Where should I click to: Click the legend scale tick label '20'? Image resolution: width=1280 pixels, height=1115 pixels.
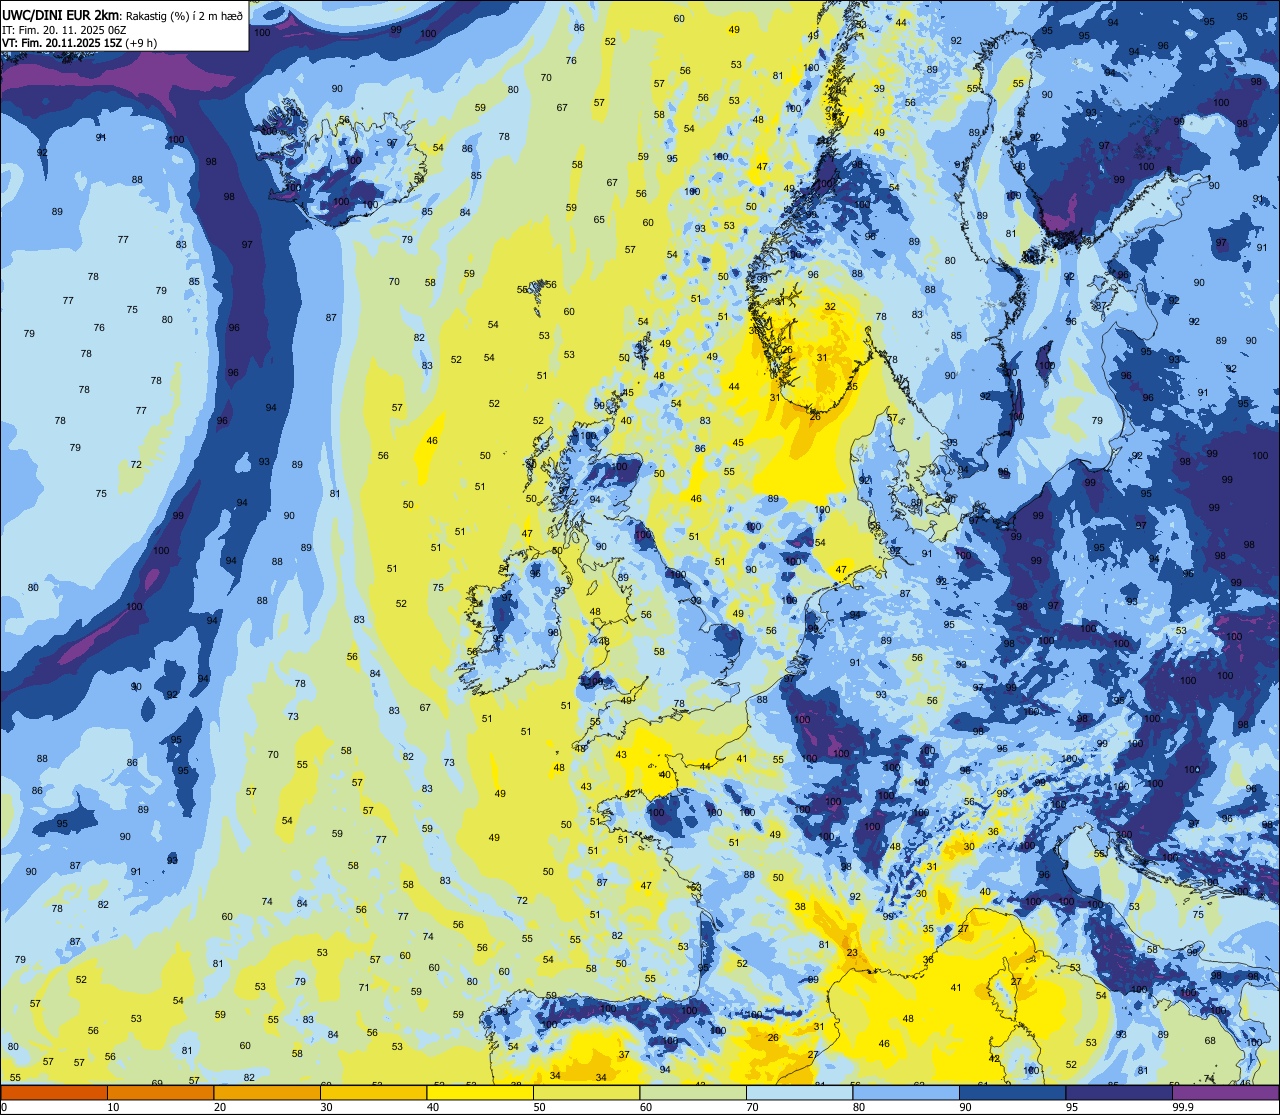click(220, 1107)
